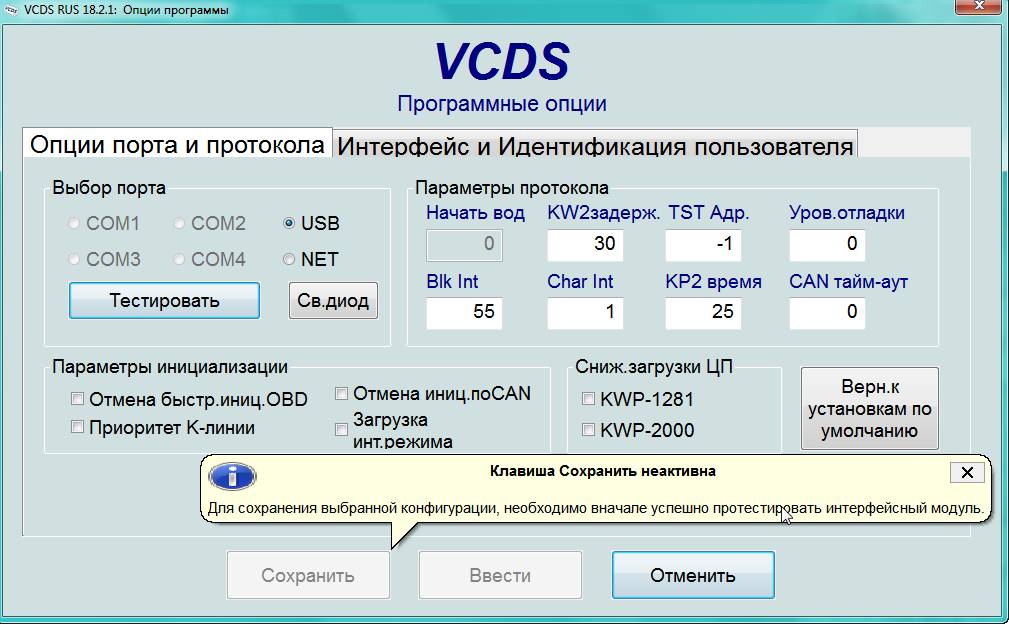Viewport: 1009px width, 624px height.
Task: Open the Опции порта и протокола tab
Action: click(177, 144)
